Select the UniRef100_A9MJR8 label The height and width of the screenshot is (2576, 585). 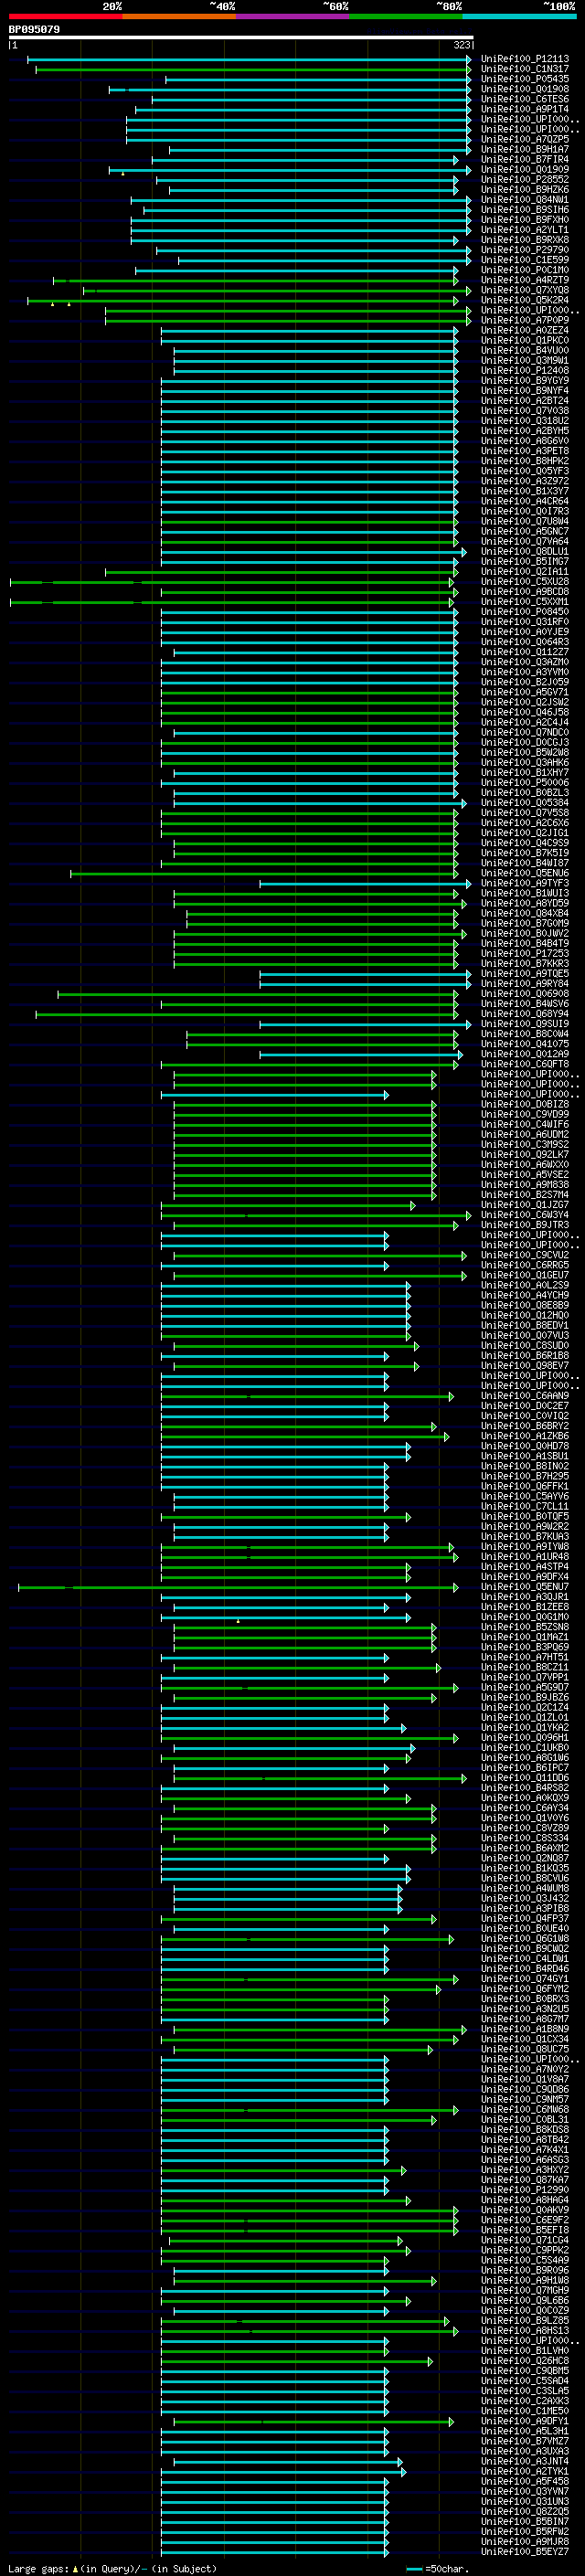click(x=525, y=2543)
